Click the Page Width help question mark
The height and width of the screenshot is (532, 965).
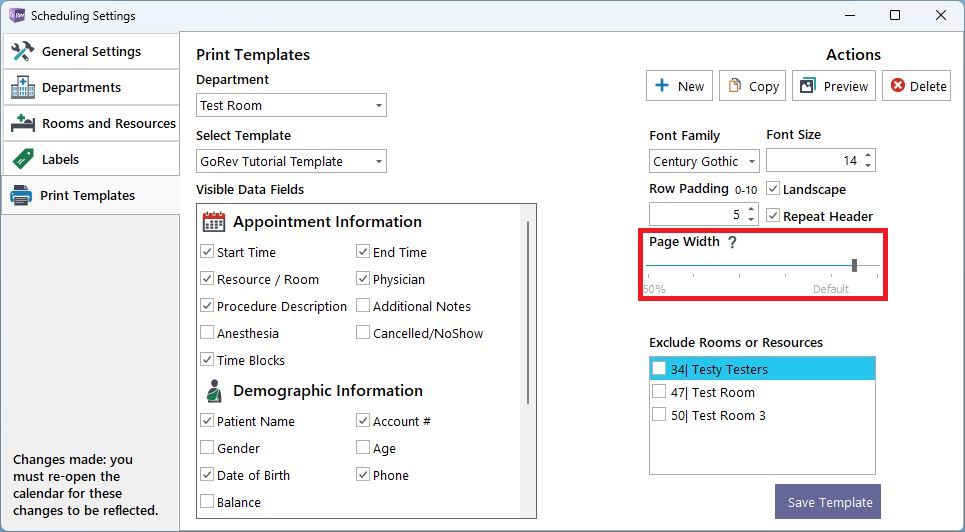[732, 242]
